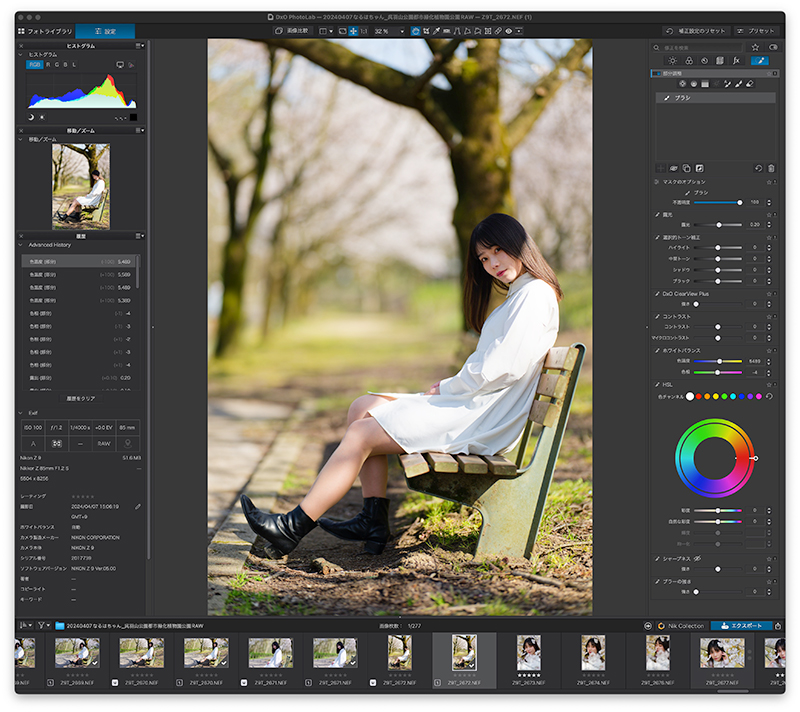This screenshot has height=712, width=800.
Task: Open the Light corrections tab (sun icon)
Action: (x=672, y=61)
